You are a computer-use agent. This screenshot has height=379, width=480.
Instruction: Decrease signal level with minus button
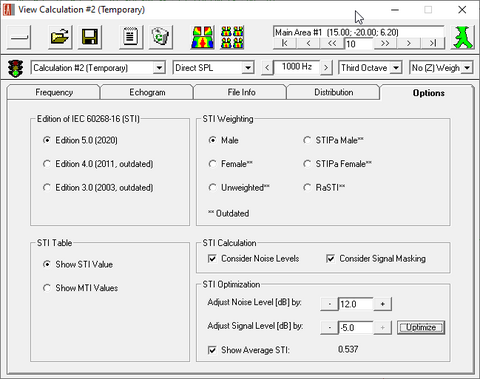pyautogui.click(x=329, y=328)
